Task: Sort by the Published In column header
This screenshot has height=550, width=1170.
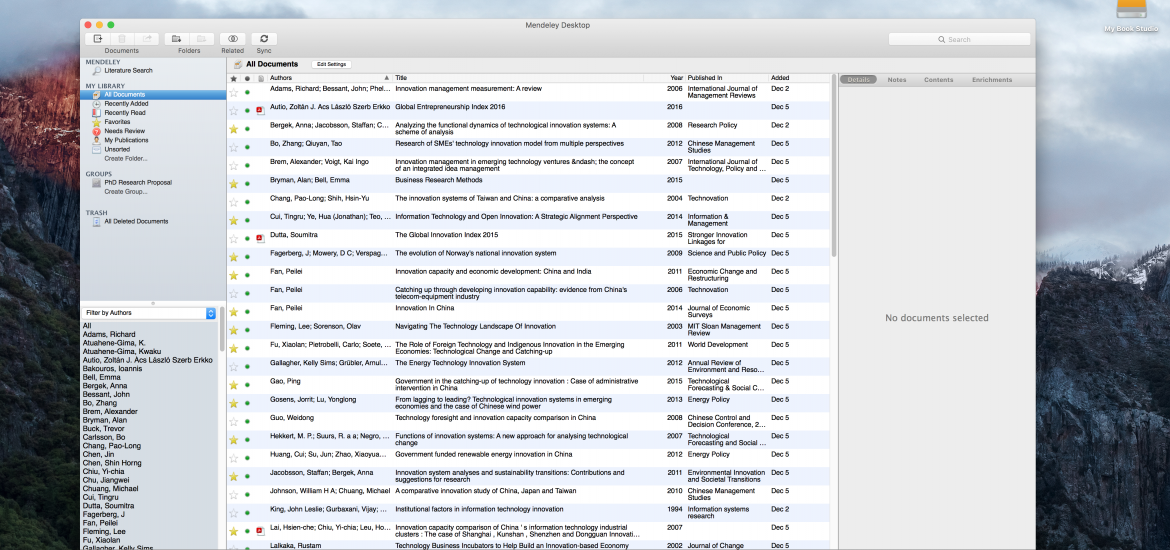Action: tap(727, 78)
